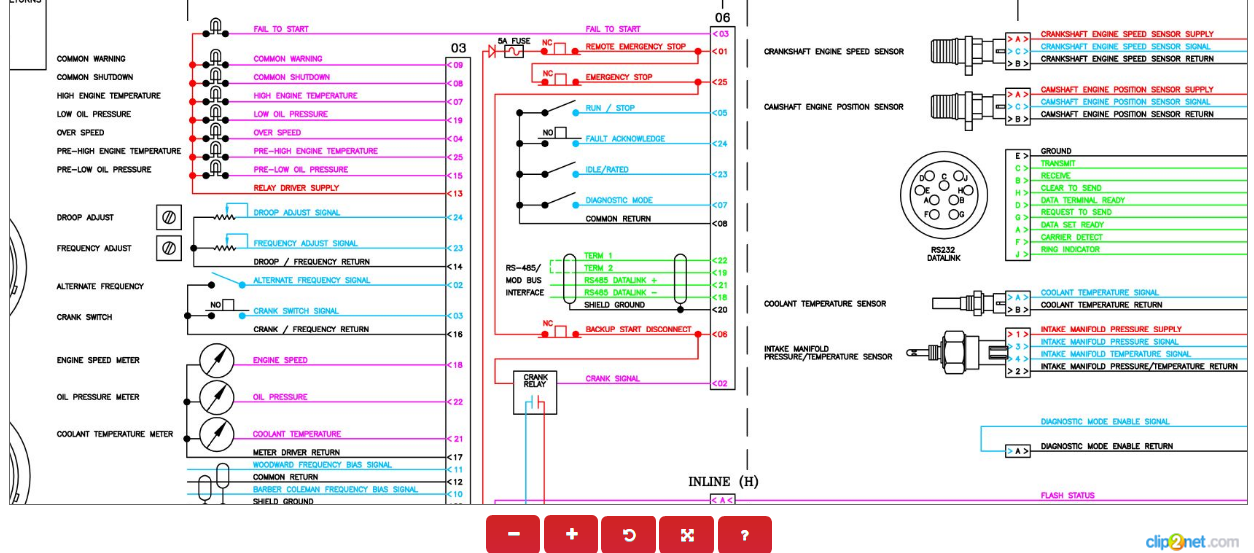This screenshot has height=553, width=1254.
Task: Click the Remote Emergency Stop wire label
Action: (x=636, y=47)
